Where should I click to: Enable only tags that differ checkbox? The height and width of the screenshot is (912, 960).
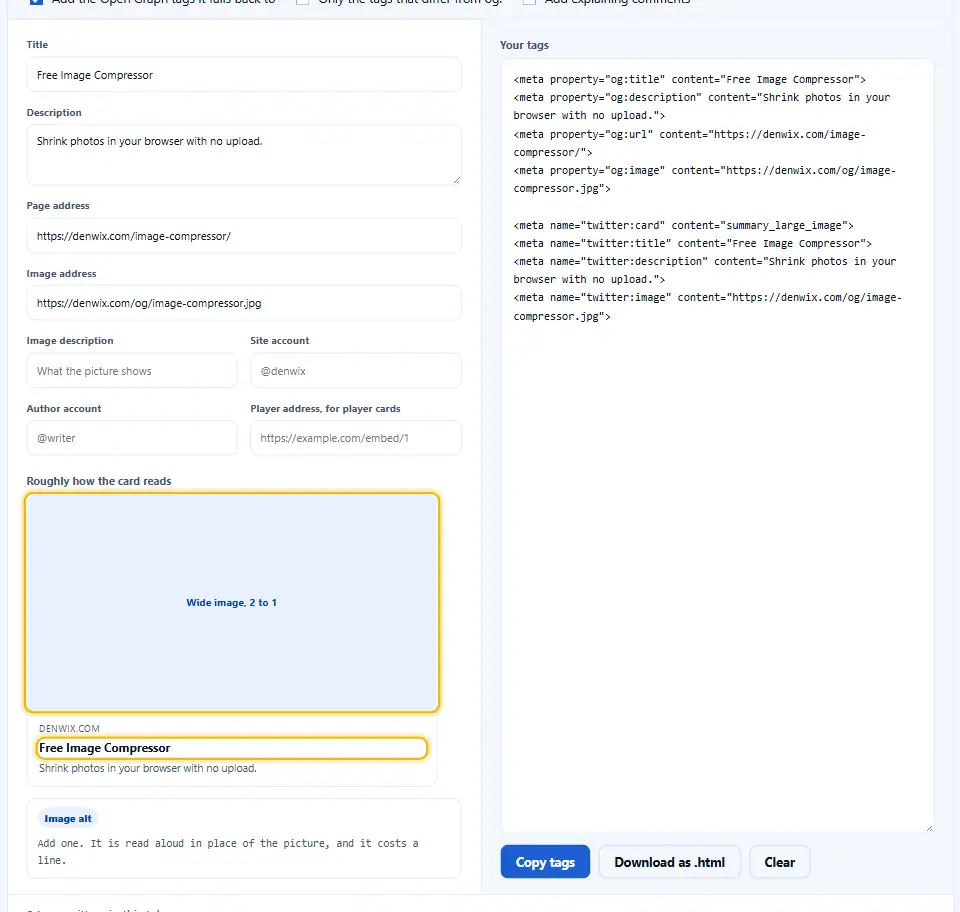[302, 1]
